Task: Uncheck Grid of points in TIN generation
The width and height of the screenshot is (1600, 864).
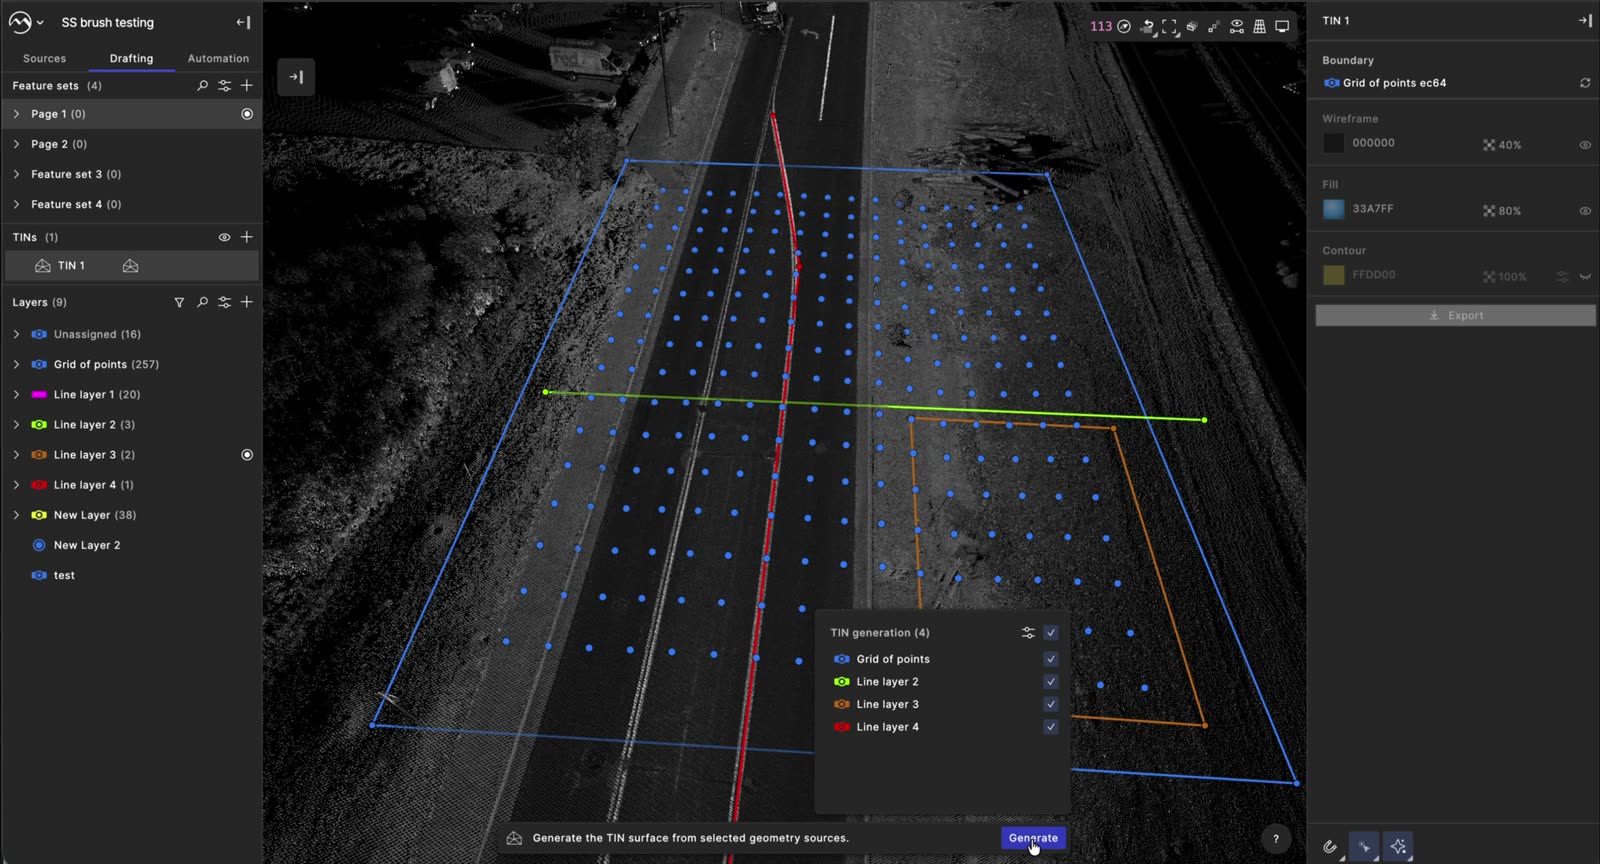Action: click(1051, 659)
